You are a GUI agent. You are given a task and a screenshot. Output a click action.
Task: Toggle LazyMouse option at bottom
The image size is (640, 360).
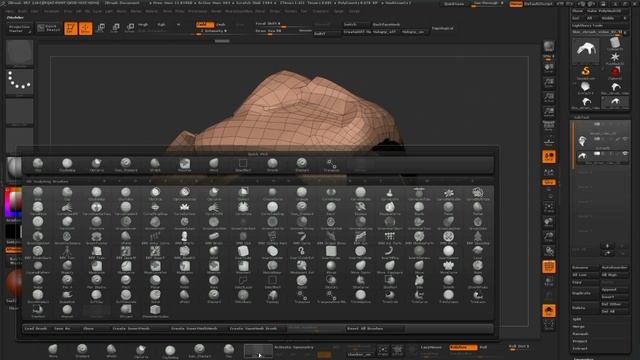pos(431,347)
